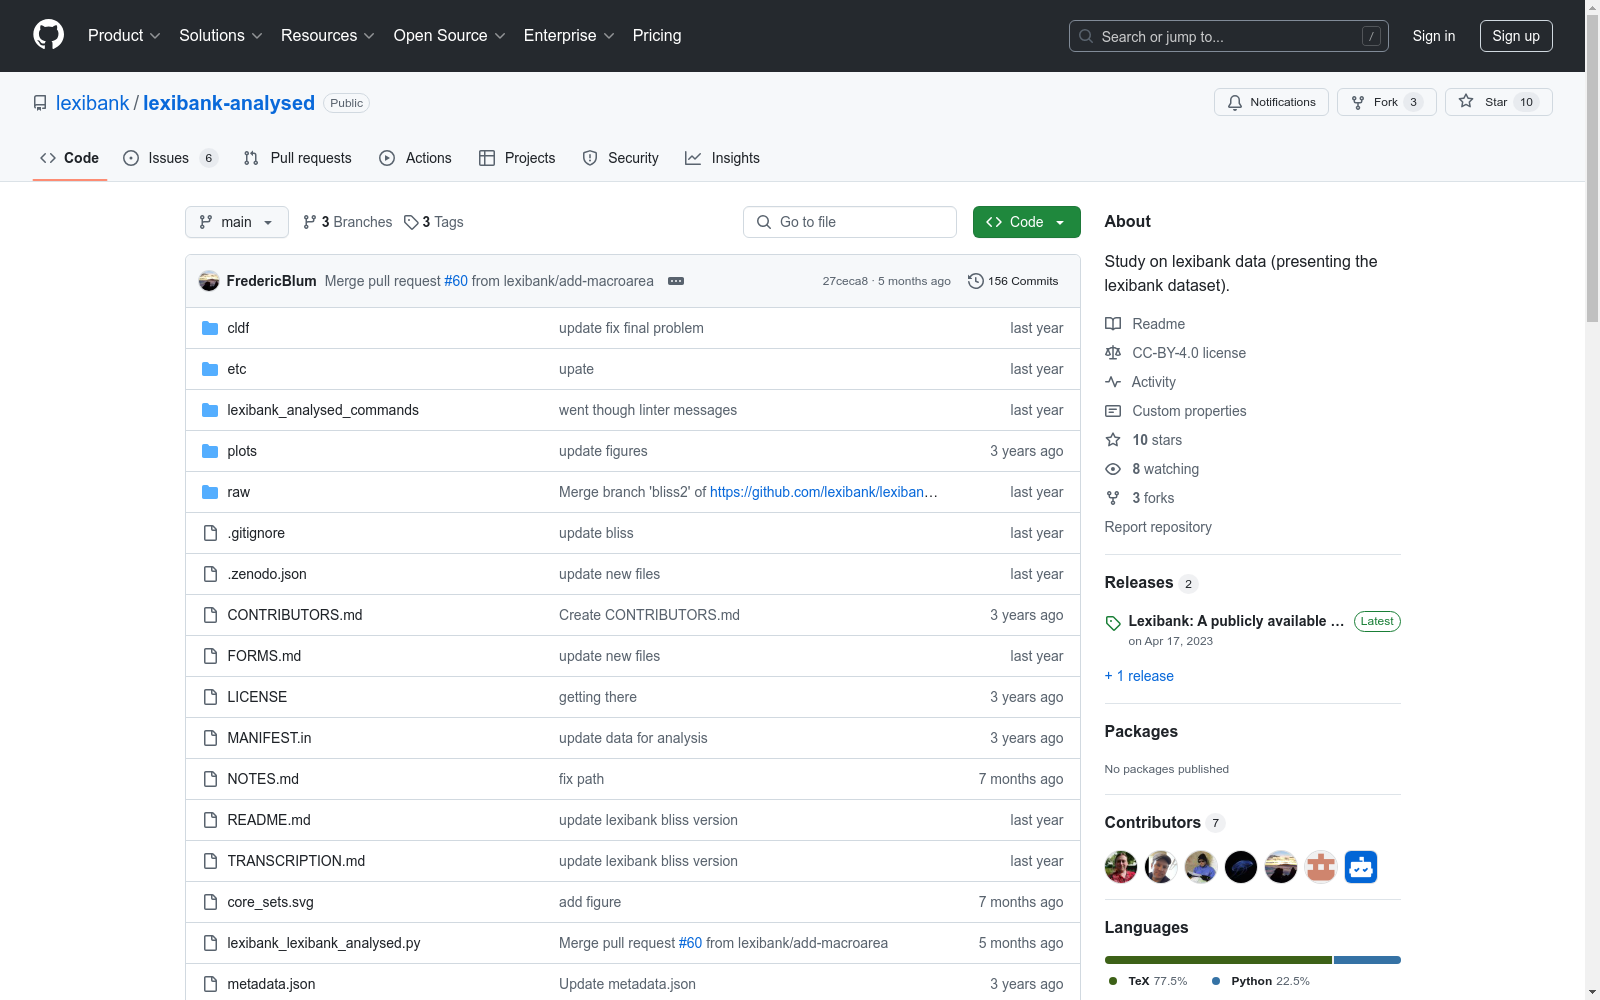Expand the Open Source menu
The image size is (1600, 1000).
click(x=450, y=35)
